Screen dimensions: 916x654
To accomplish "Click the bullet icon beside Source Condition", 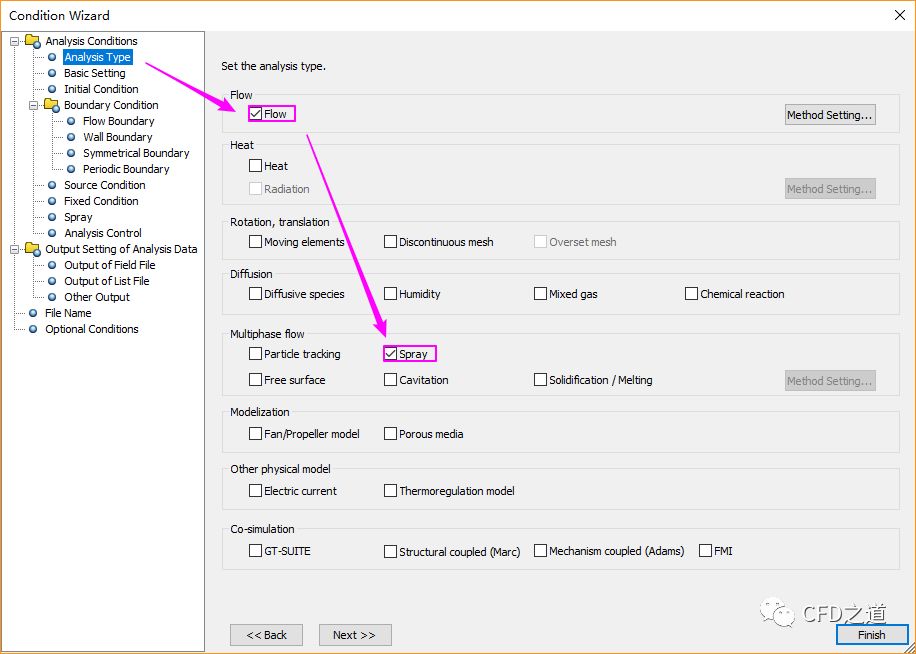I will [52, 185].
